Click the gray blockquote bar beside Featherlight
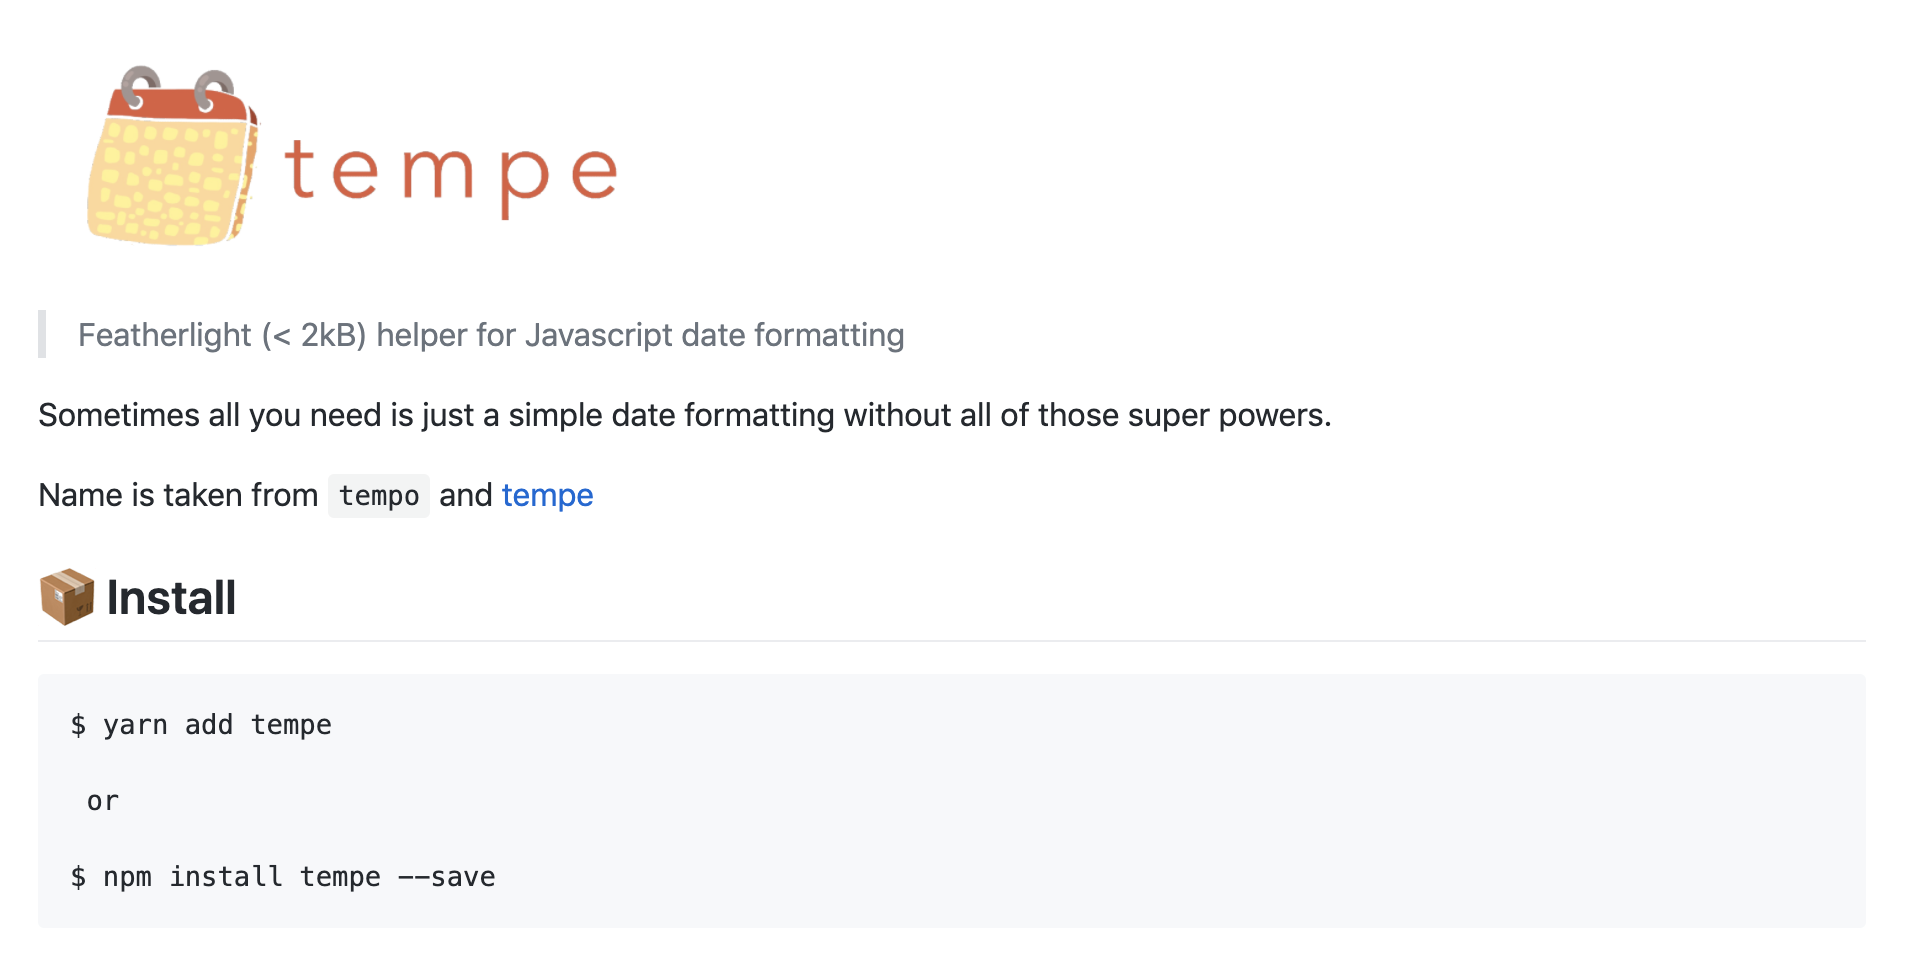 pyautogui.click(x=42, y=334)
